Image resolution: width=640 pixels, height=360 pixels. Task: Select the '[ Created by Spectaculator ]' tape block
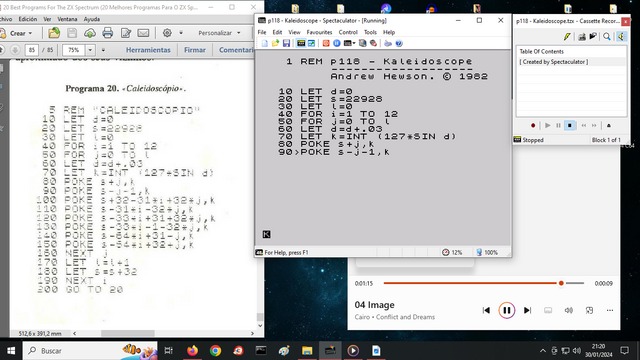(571, 62)
